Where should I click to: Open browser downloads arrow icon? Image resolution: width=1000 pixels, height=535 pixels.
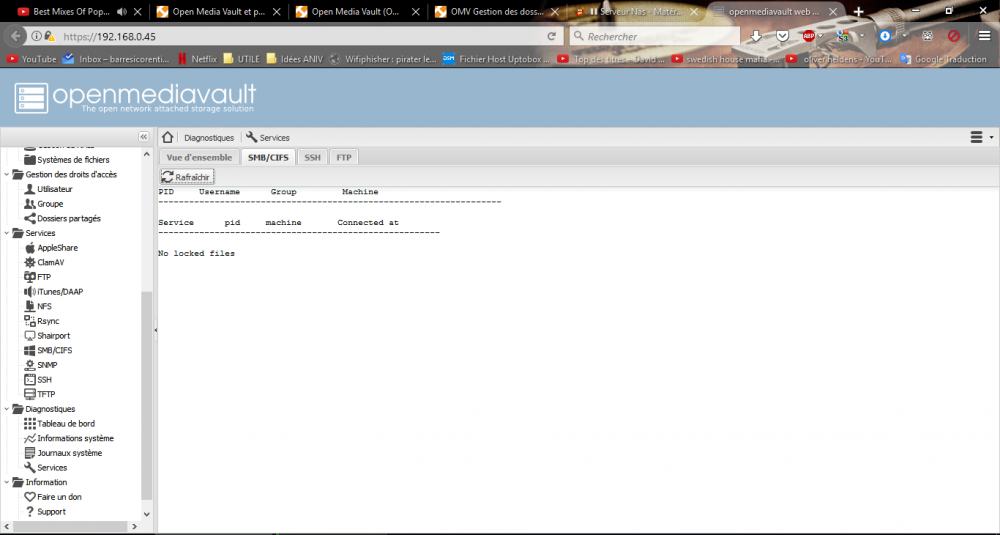click(756, 36)
